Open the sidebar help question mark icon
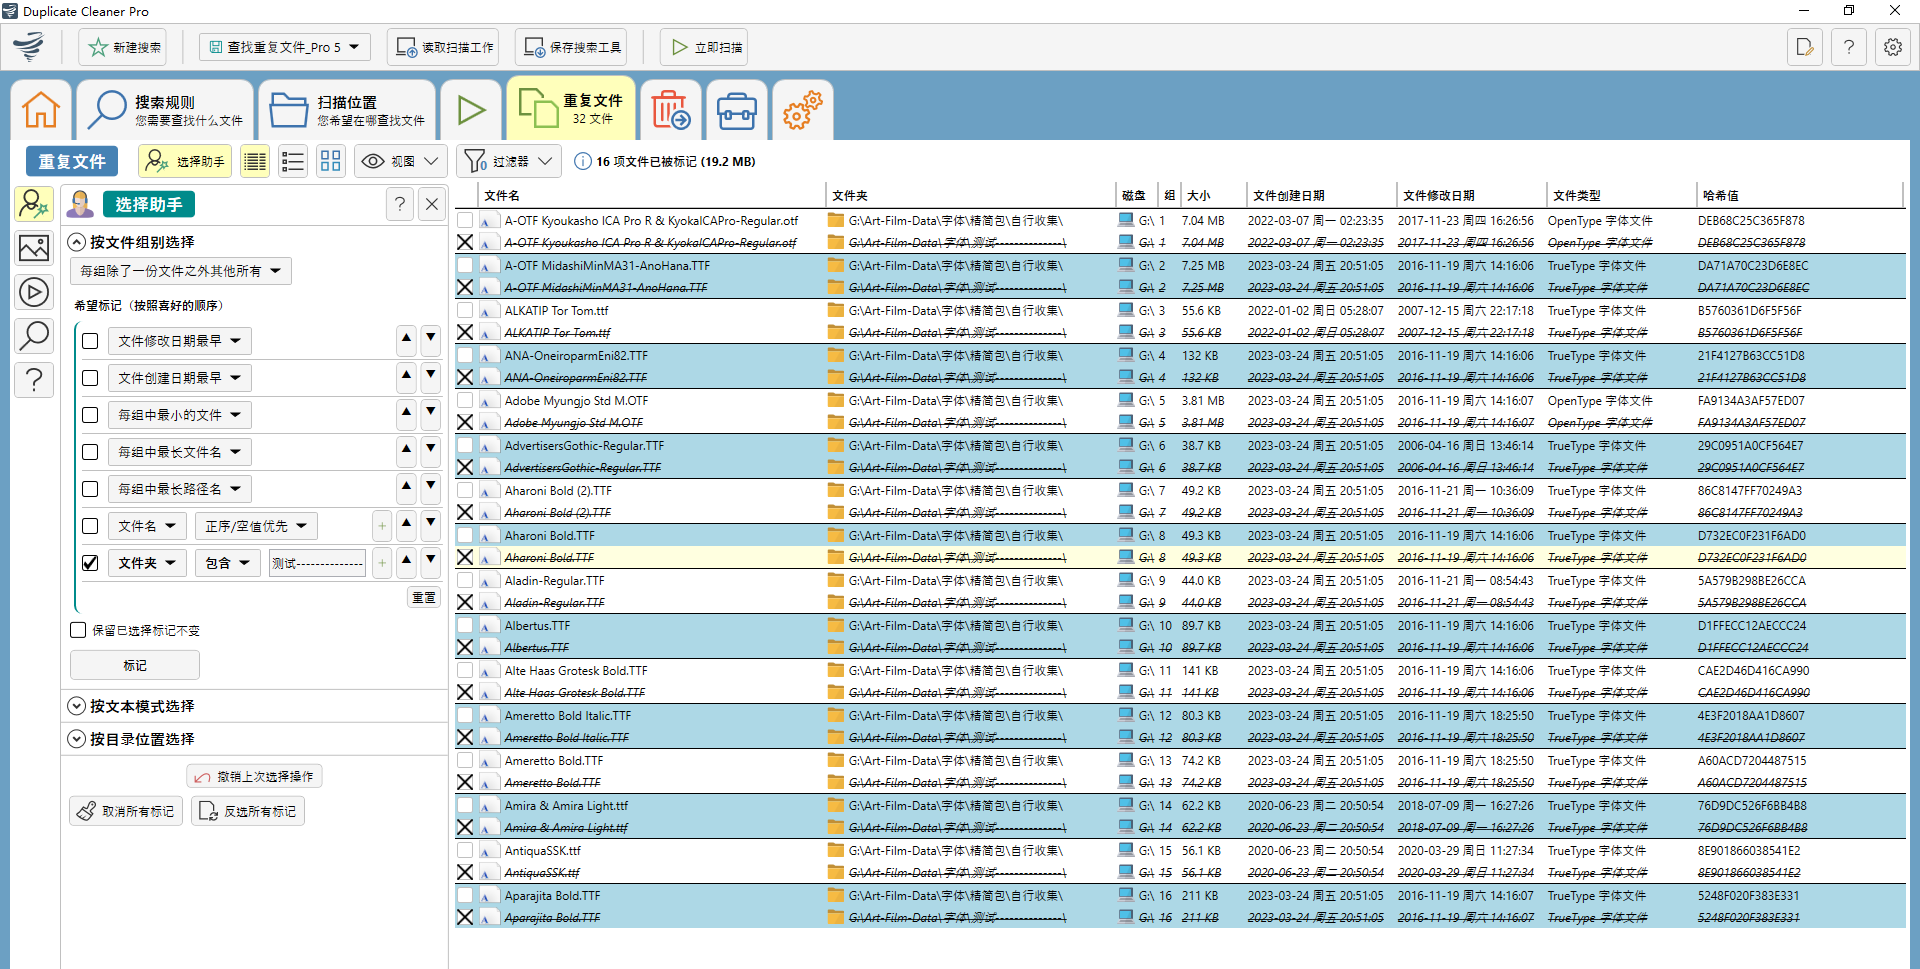Screen dimensions: 1920x969 click(x=34, y=380)
